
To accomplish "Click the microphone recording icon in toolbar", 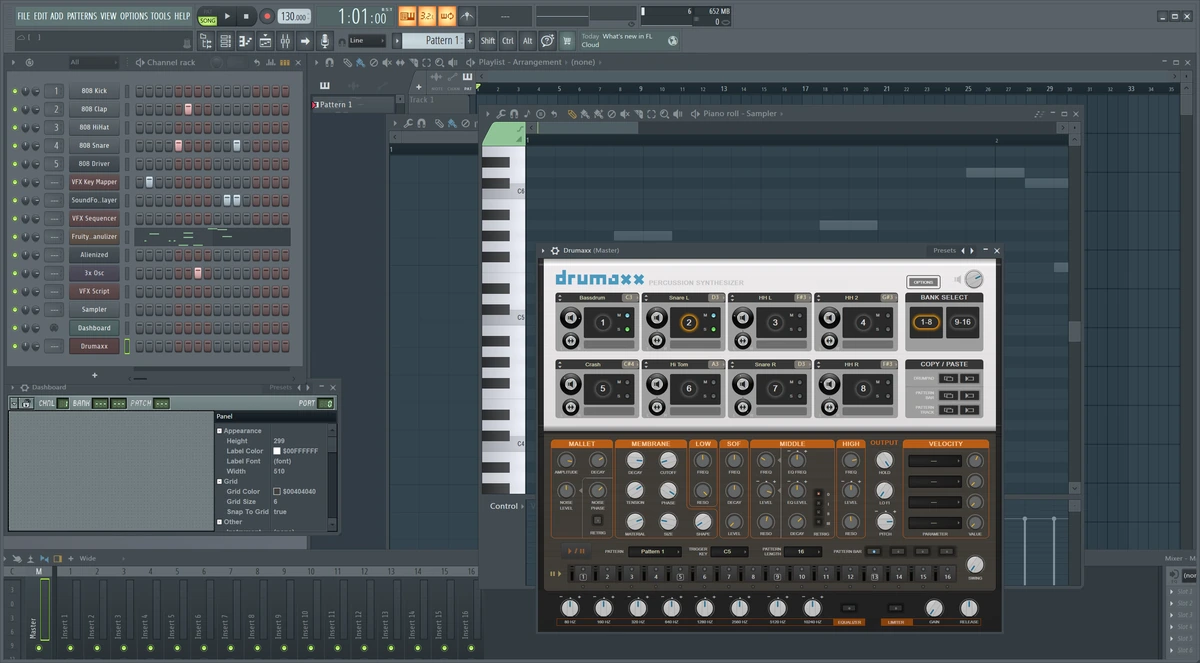I will pyautogui.click(x=324, y=41).
